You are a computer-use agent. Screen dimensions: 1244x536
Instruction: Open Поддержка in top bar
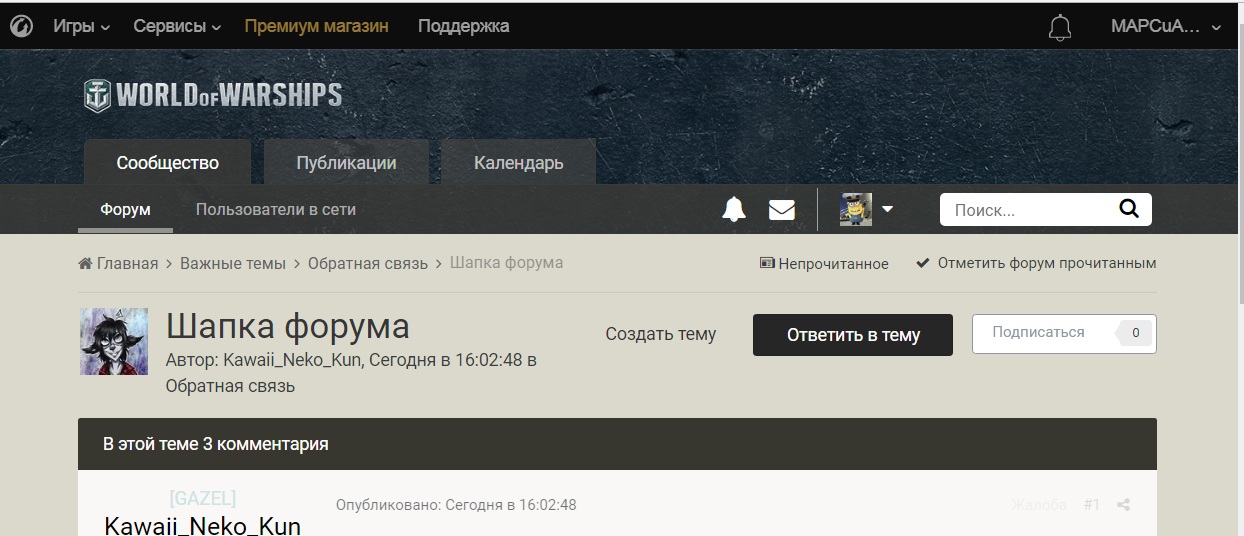pos(463,26)
